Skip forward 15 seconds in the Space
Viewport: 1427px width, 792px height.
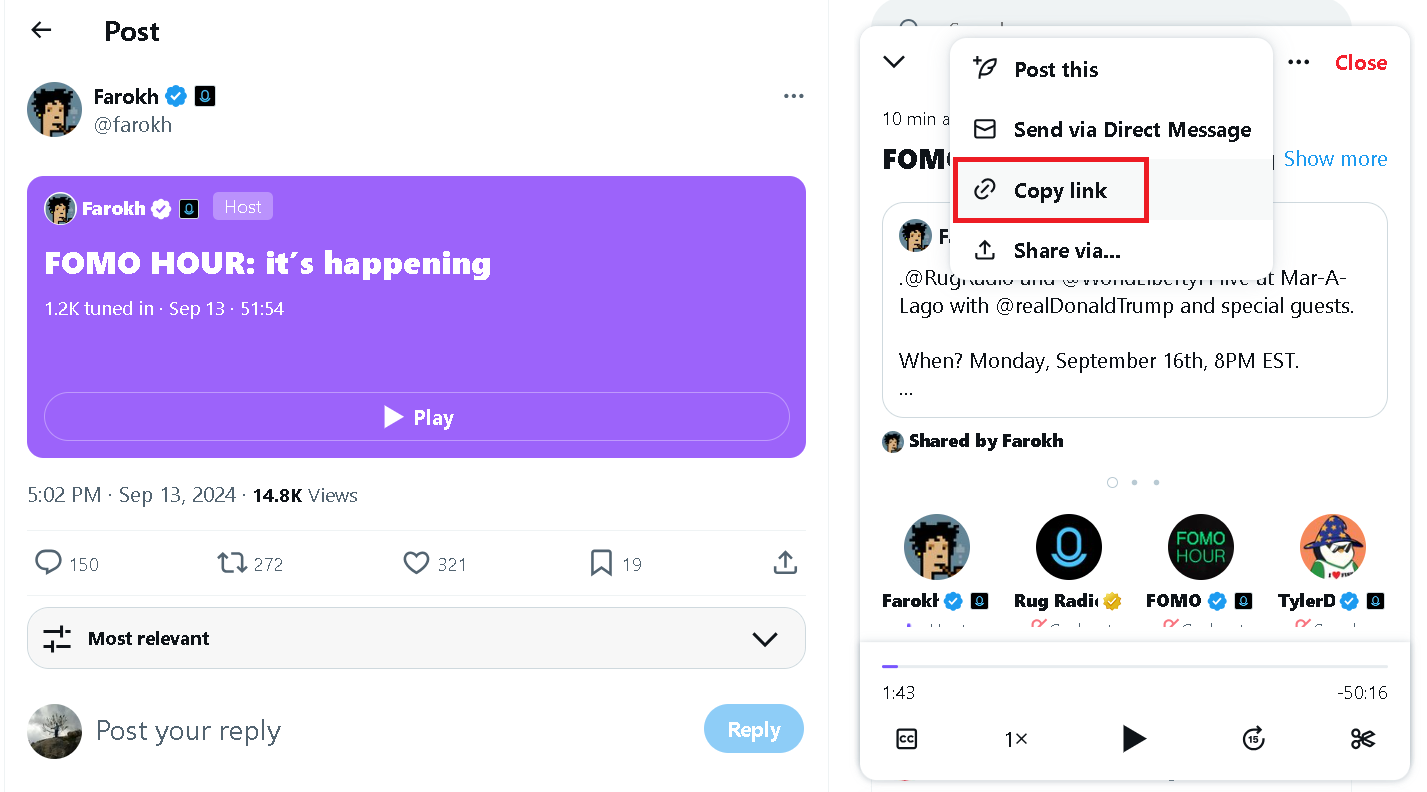click(x=1253, y=739)
